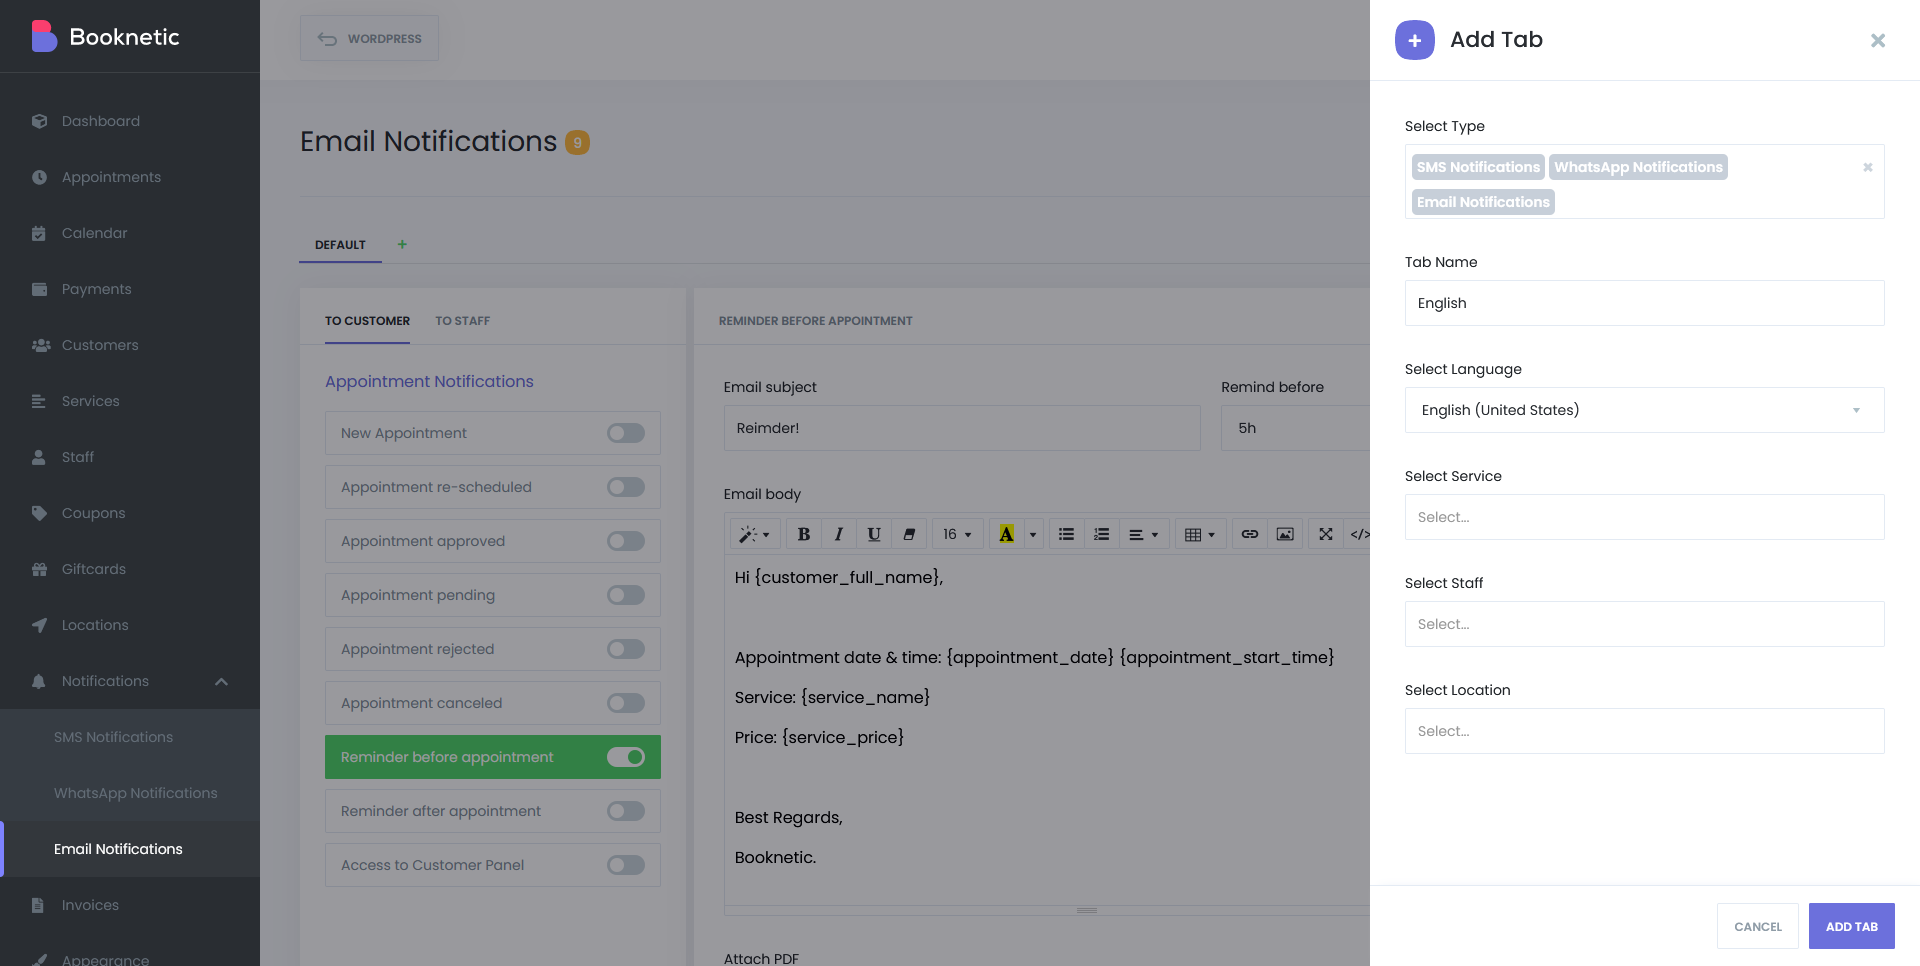Click the ADD TAB button
This screenshot has height=966, width=1920.
(x=1851, y=926)
